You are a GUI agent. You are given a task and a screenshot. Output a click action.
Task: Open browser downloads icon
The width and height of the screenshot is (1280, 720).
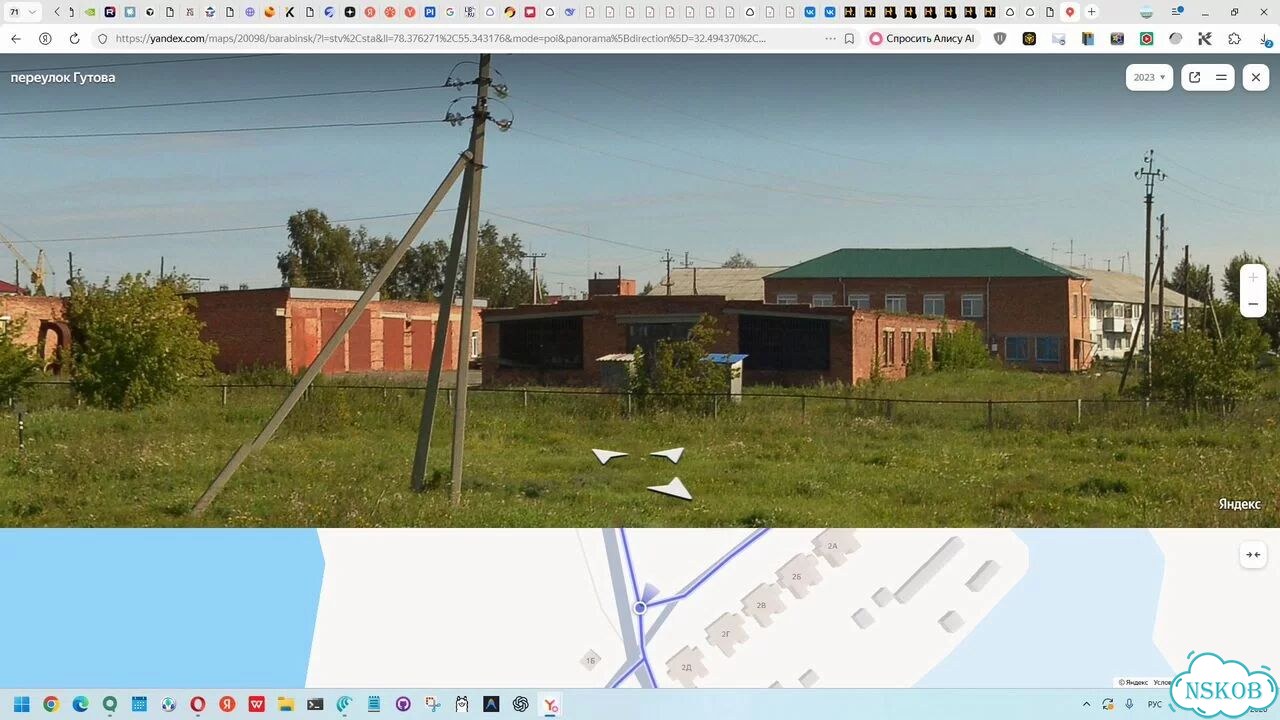click(x=1264, y=38)
